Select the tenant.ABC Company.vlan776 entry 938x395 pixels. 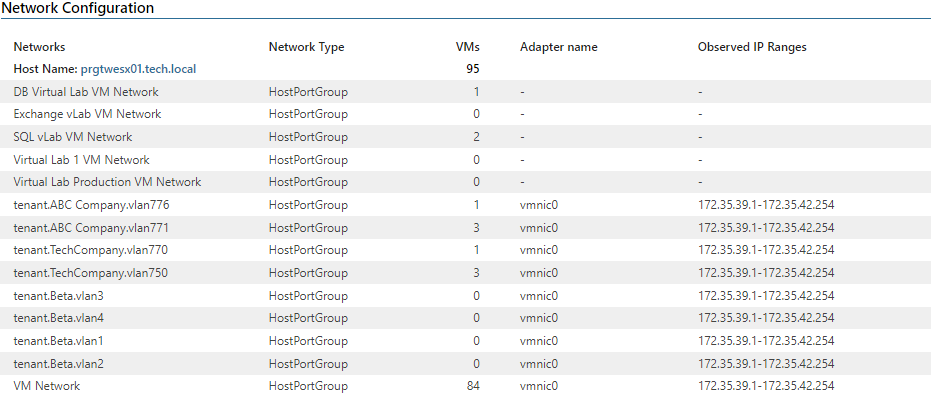point(92,205)
